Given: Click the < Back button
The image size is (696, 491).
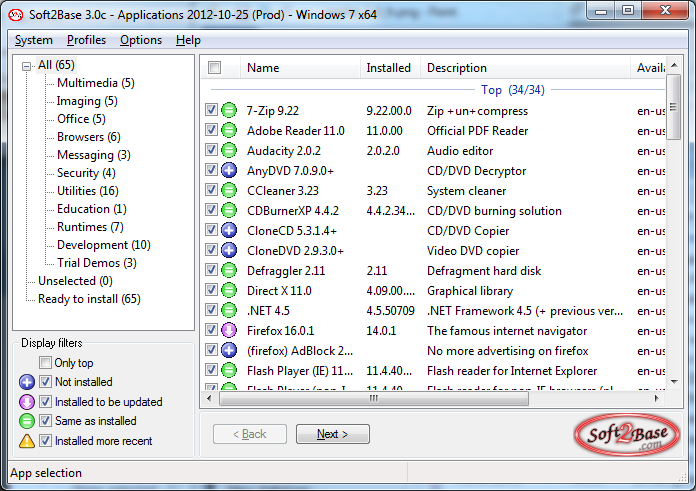Looking at the screenshot, I should click(x=250, y=434).
